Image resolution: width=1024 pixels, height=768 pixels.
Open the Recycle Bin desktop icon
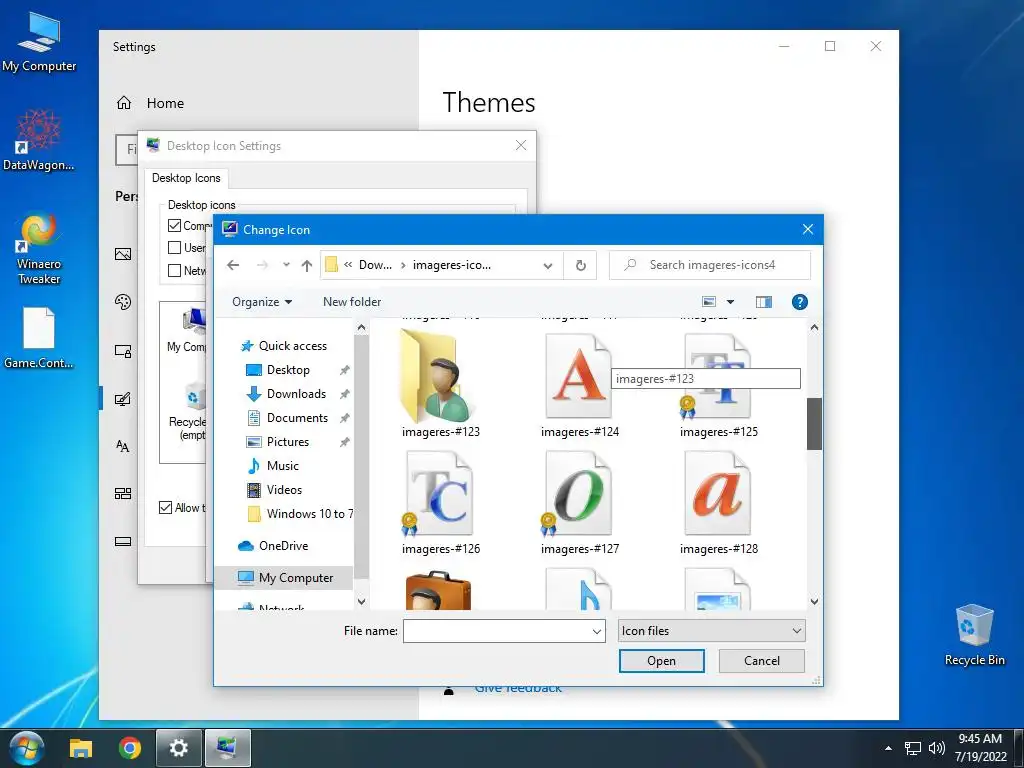click(974, 635)
